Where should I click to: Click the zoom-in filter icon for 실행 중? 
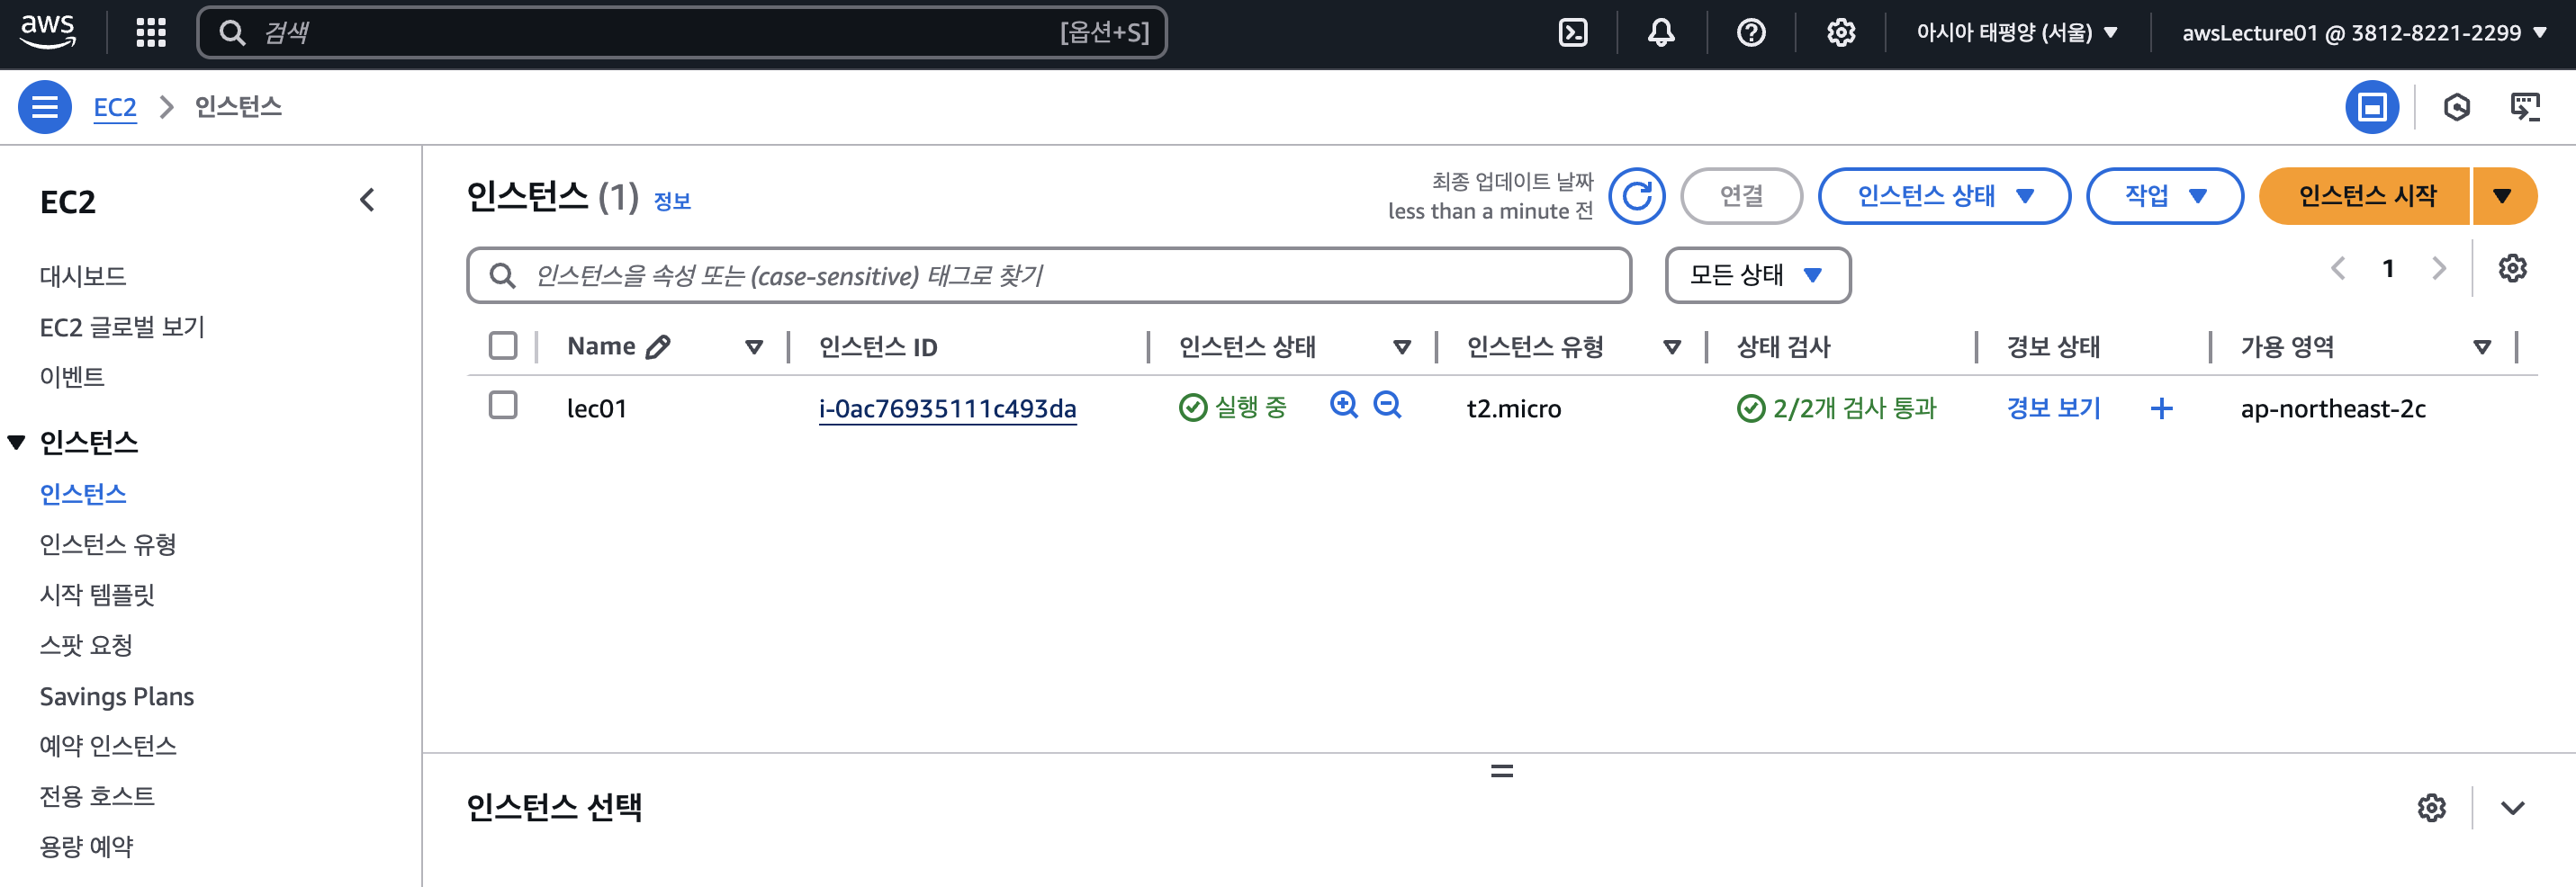click(x=1344, y=405)
